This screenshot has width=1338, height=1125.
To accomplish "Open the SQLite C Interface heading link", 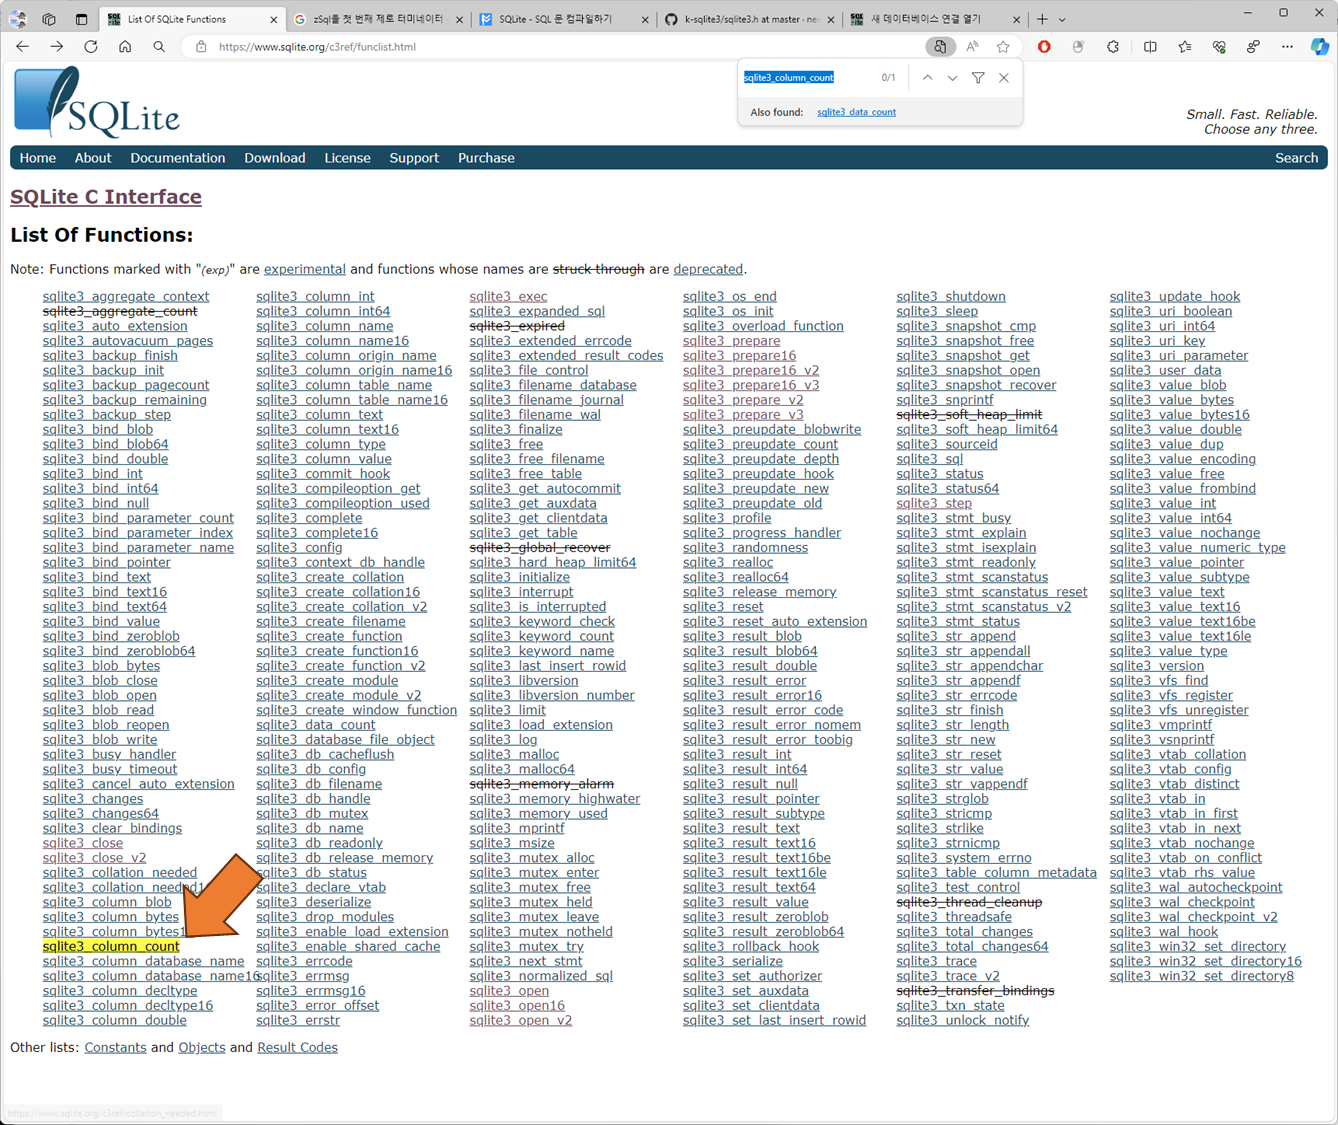I will (x=106, y=197).
